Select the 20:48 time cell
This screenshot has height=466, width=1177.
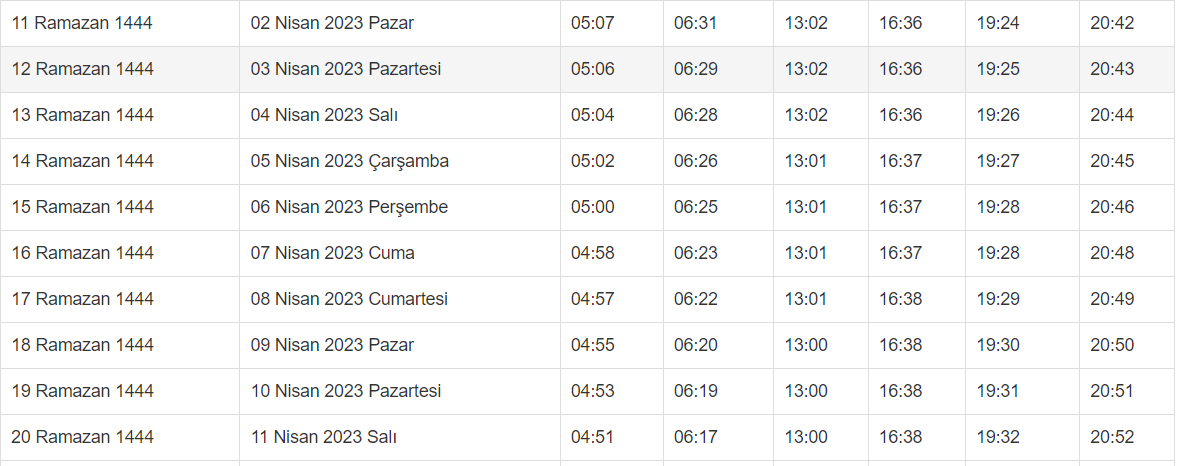tap(1112, 253)
